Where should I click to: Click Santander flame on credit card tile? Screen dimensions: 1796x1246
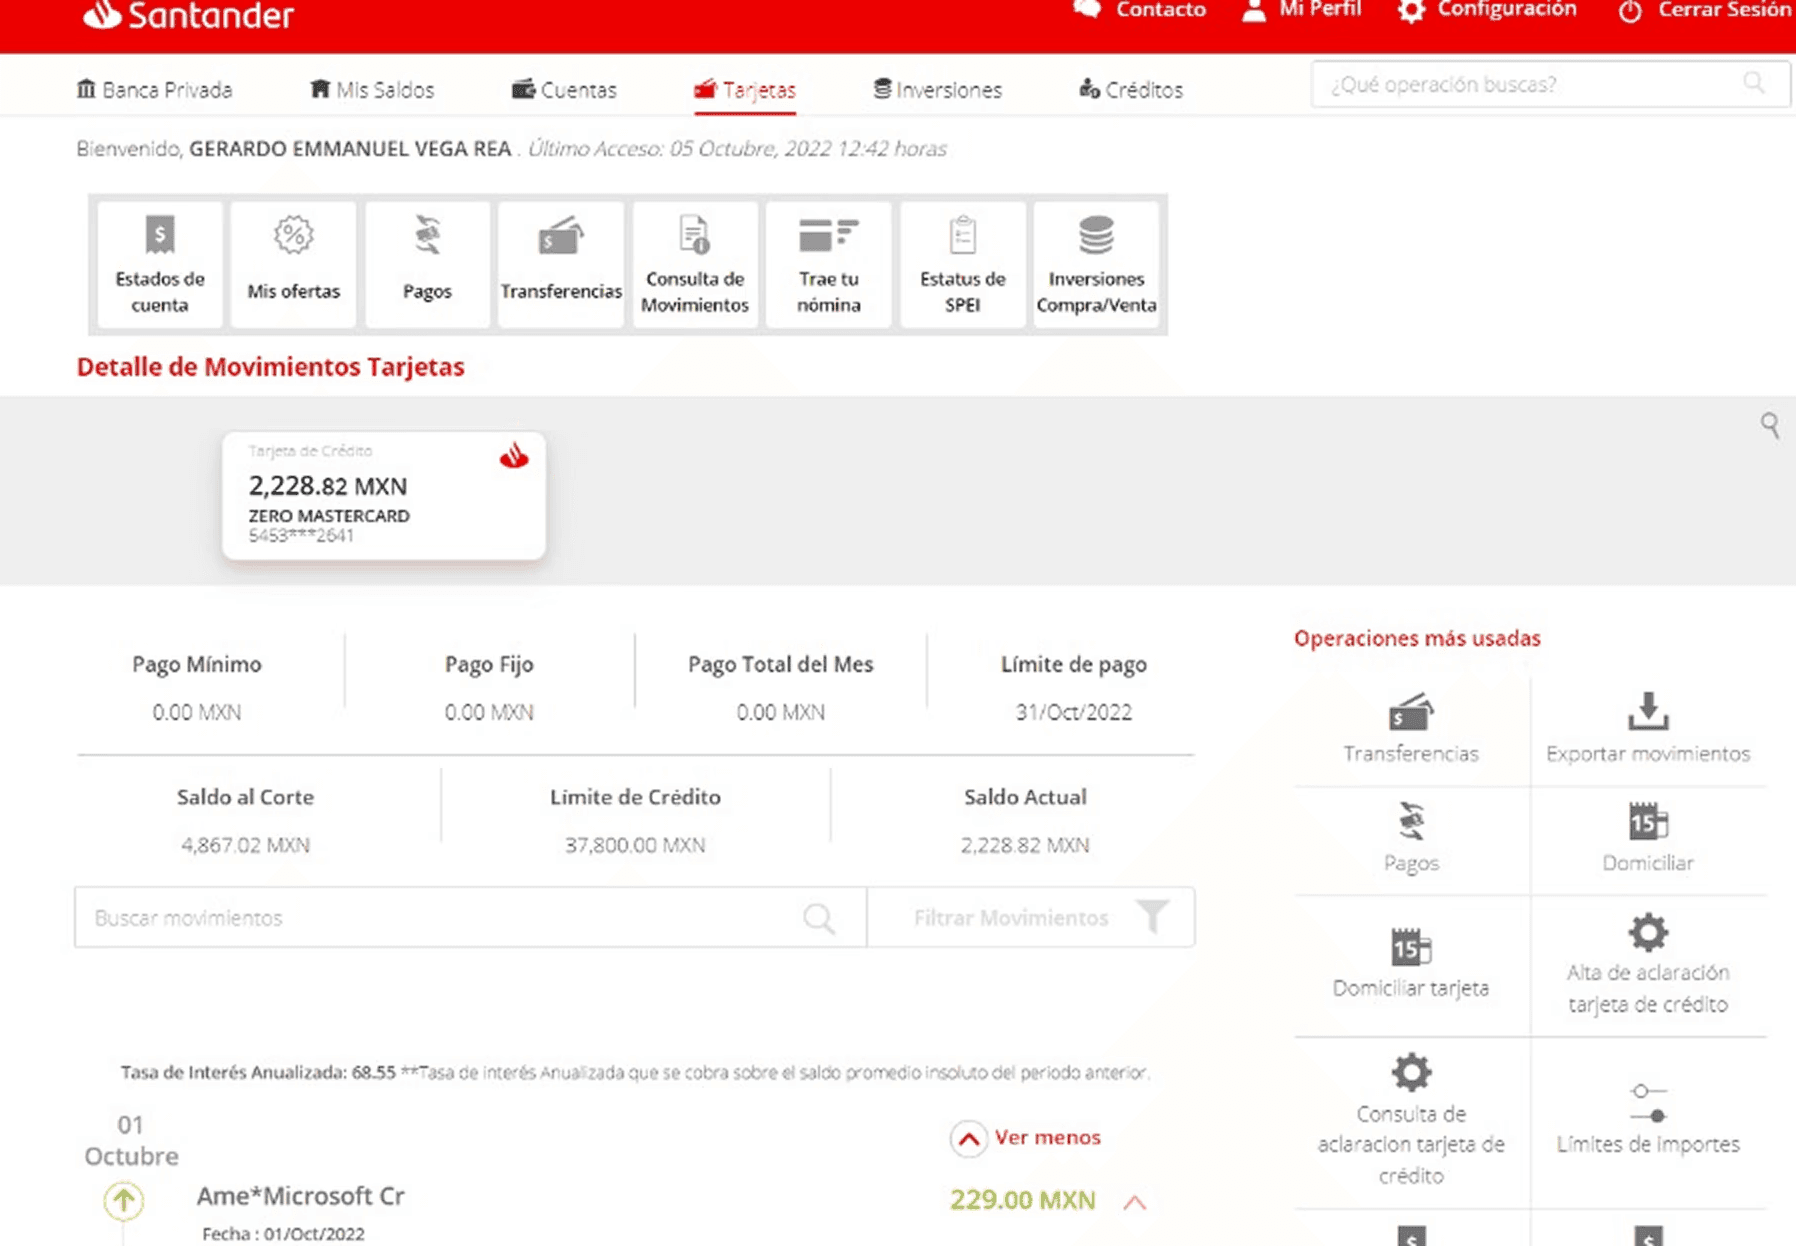click(514, 456)
